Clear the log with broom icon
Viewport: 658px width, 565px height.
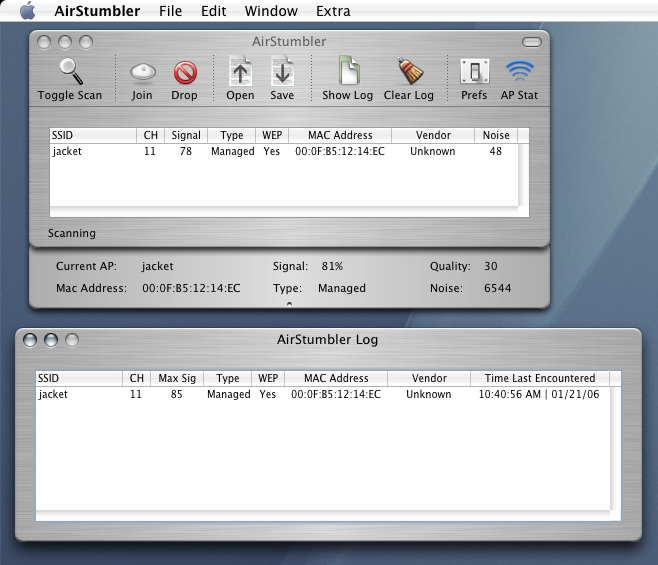408,73
